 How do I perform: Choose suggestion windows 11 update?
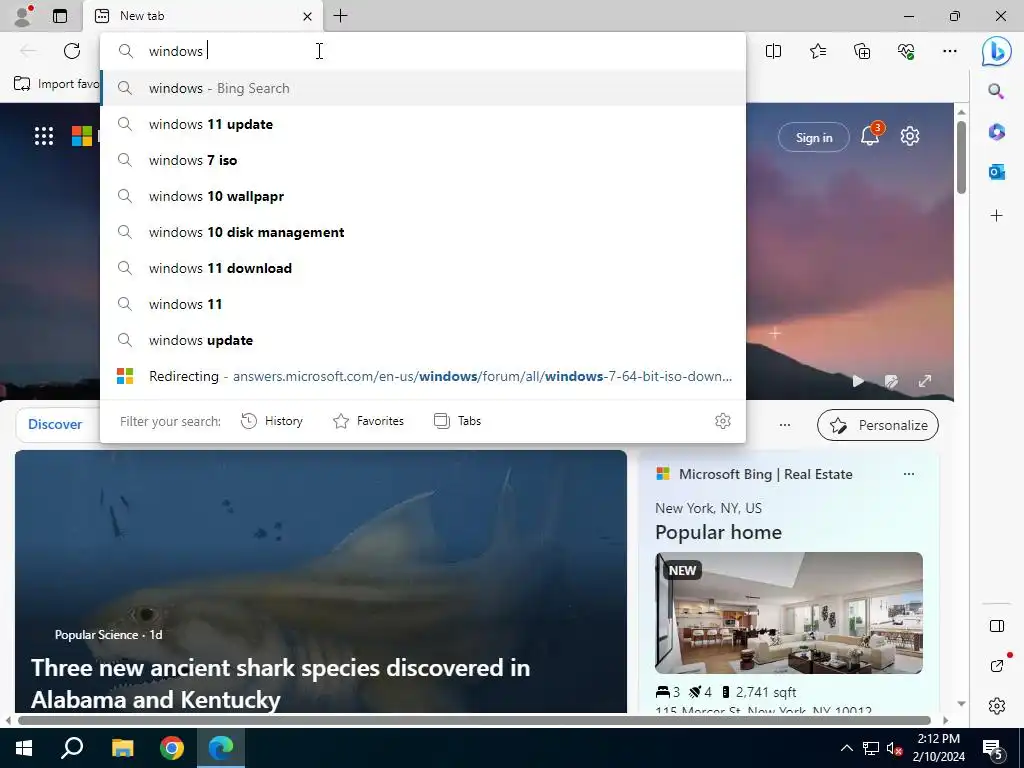[x=423, y=124]
